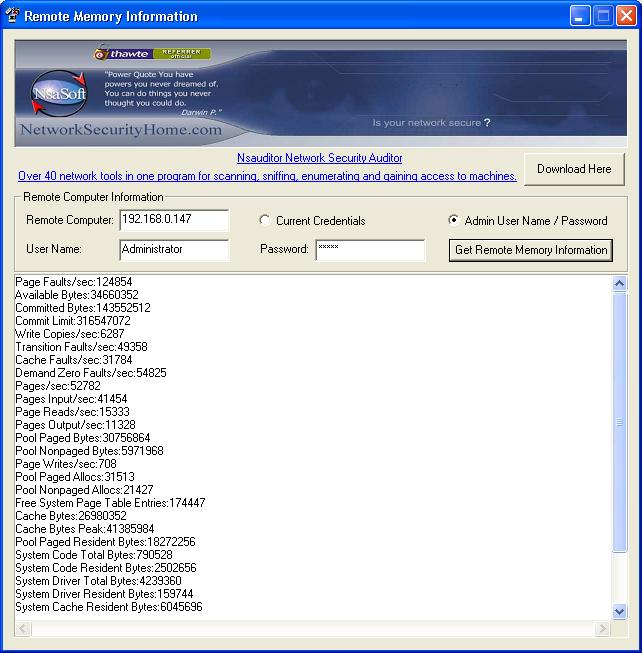Select Admin User Name / Password option
The image size is (642, 653).
454,221
